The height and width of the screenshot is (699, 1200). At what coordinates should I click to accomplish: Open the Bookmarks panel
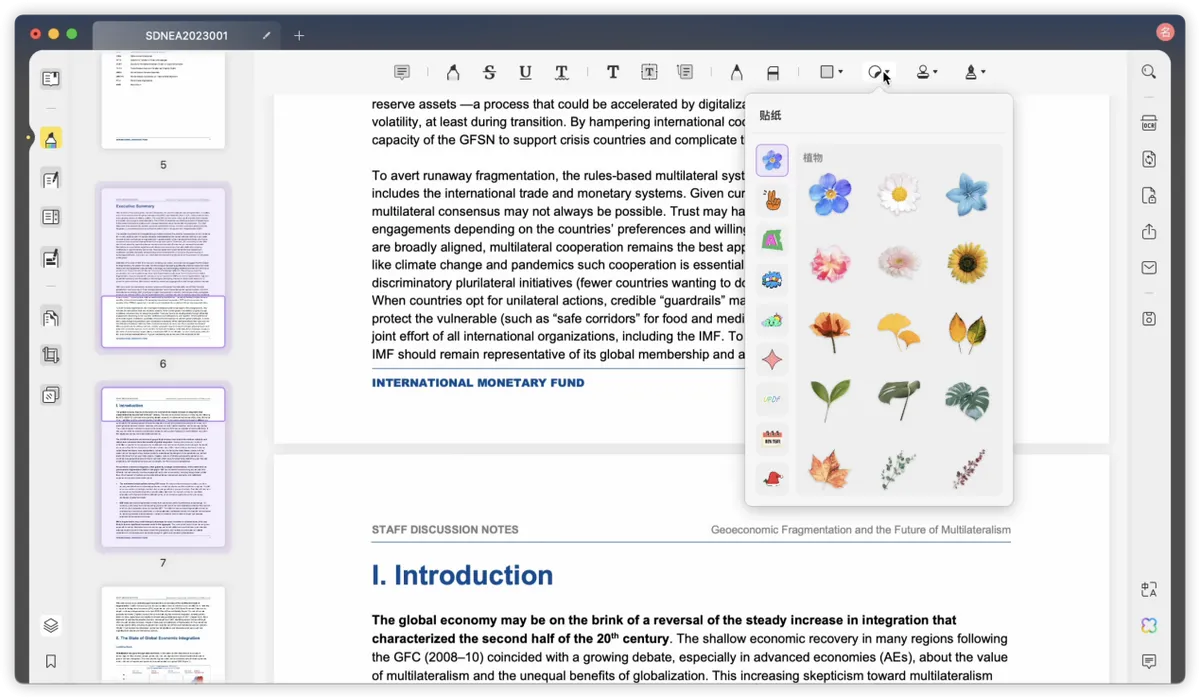pos(51,662)
